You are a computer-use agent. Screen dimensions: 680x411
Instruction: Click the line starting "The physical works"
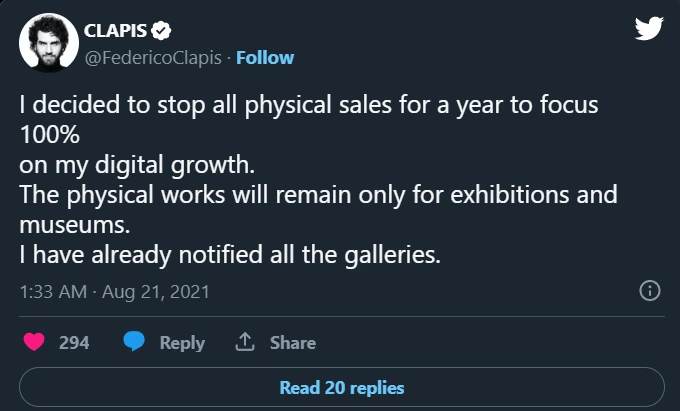318,193
